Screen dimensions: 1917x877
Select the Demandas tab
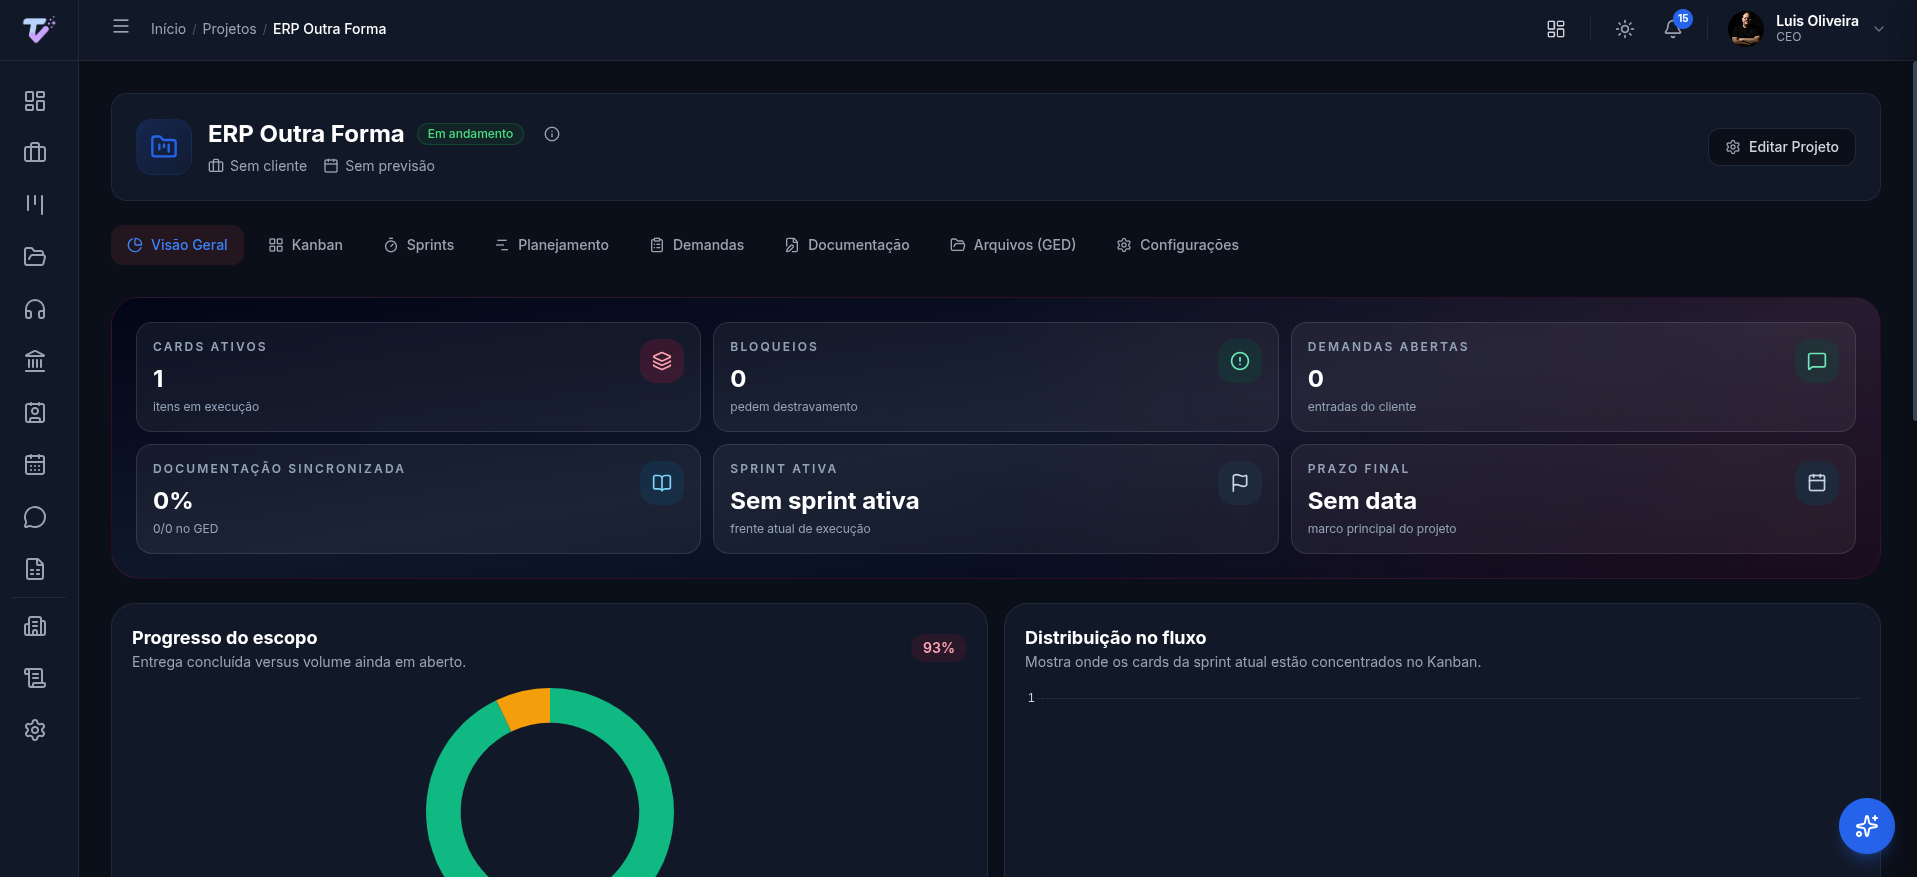point(697,245)
